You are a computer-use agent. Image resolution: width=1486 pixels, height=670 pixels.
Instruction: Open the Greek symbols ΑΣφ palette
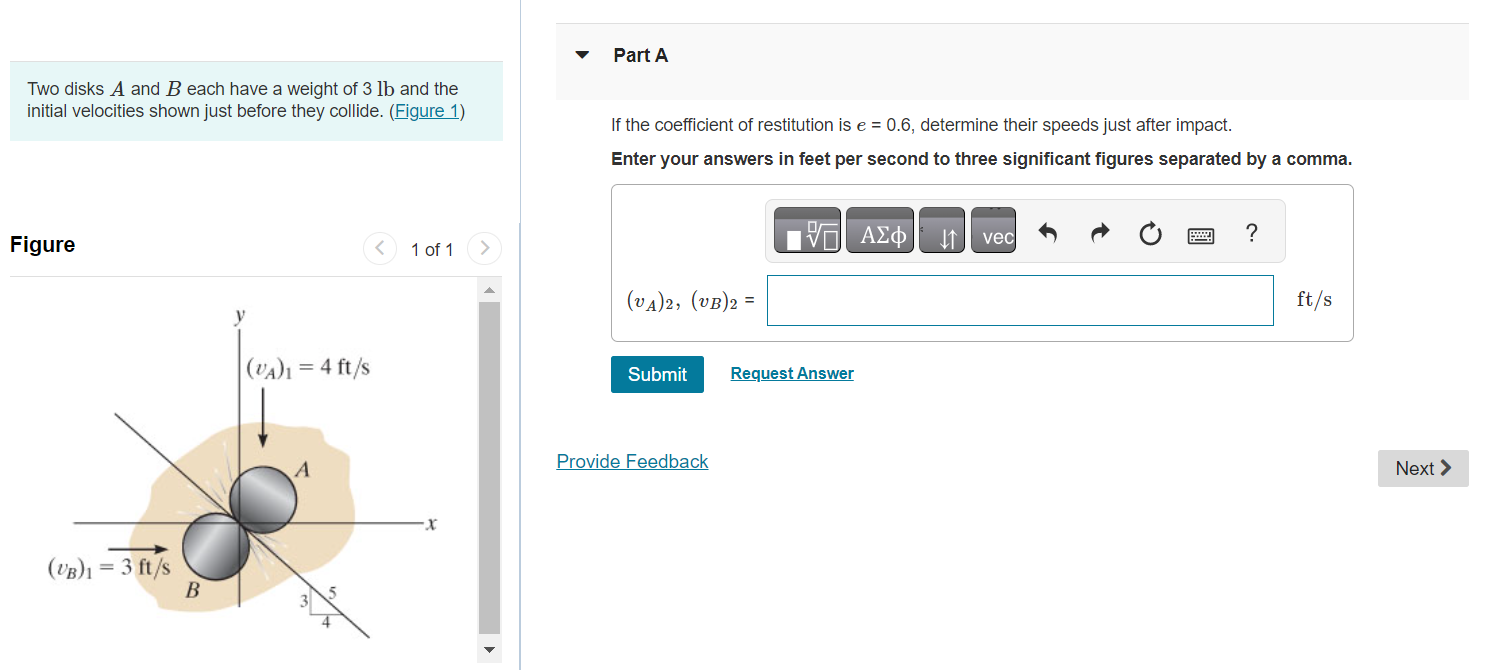coord(879,230)
